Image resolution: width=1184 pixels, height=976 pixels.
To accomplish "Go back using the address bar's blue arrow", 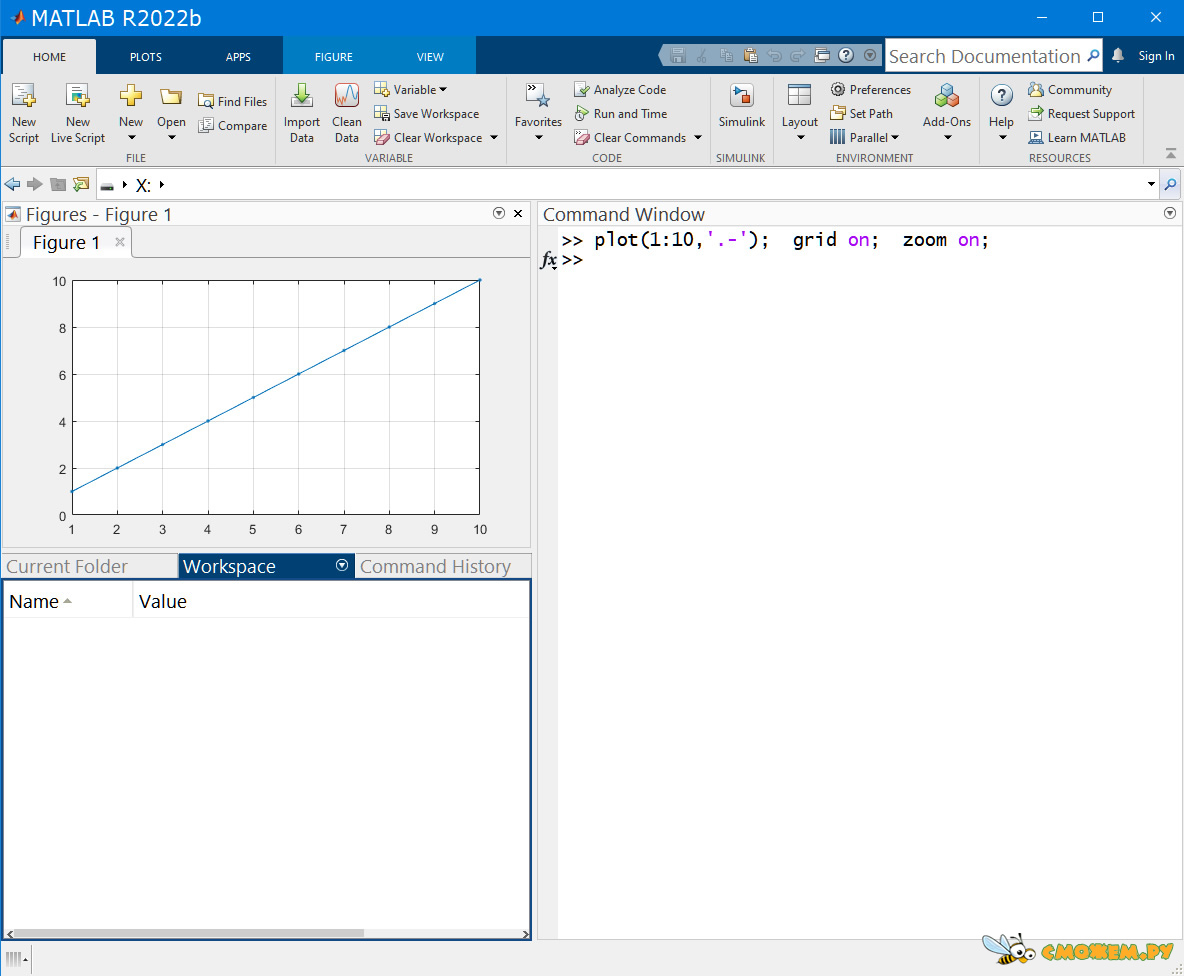I will click(x=12, y=184).
